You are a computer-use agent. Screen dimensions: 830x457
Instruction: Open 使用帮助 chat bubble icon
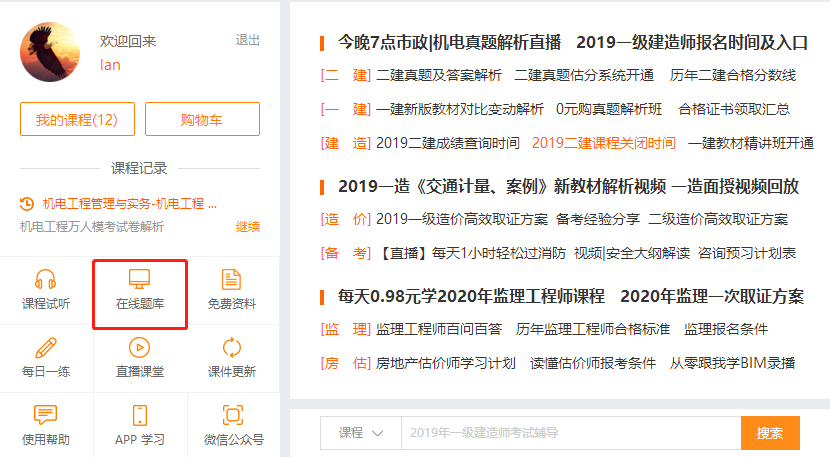(46, 415)
